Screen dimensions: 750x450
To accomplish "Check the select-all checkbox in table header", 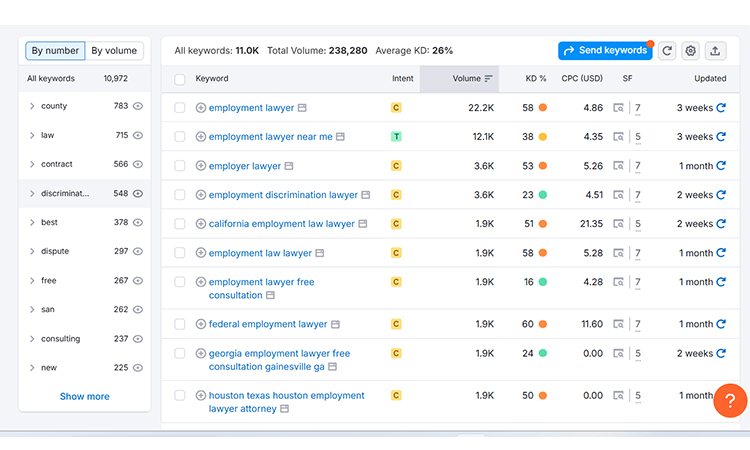I will point(180,79).
